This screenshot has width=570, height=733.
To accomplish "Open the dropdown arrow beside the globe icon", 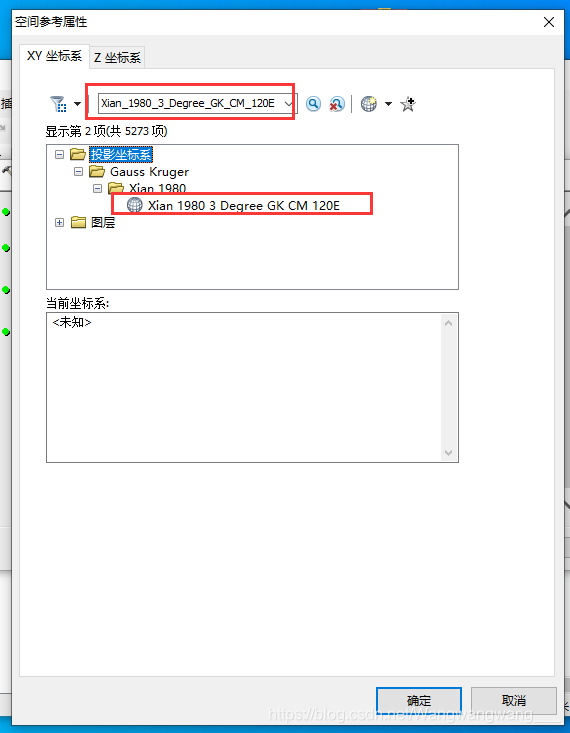I will click(388, 104).
